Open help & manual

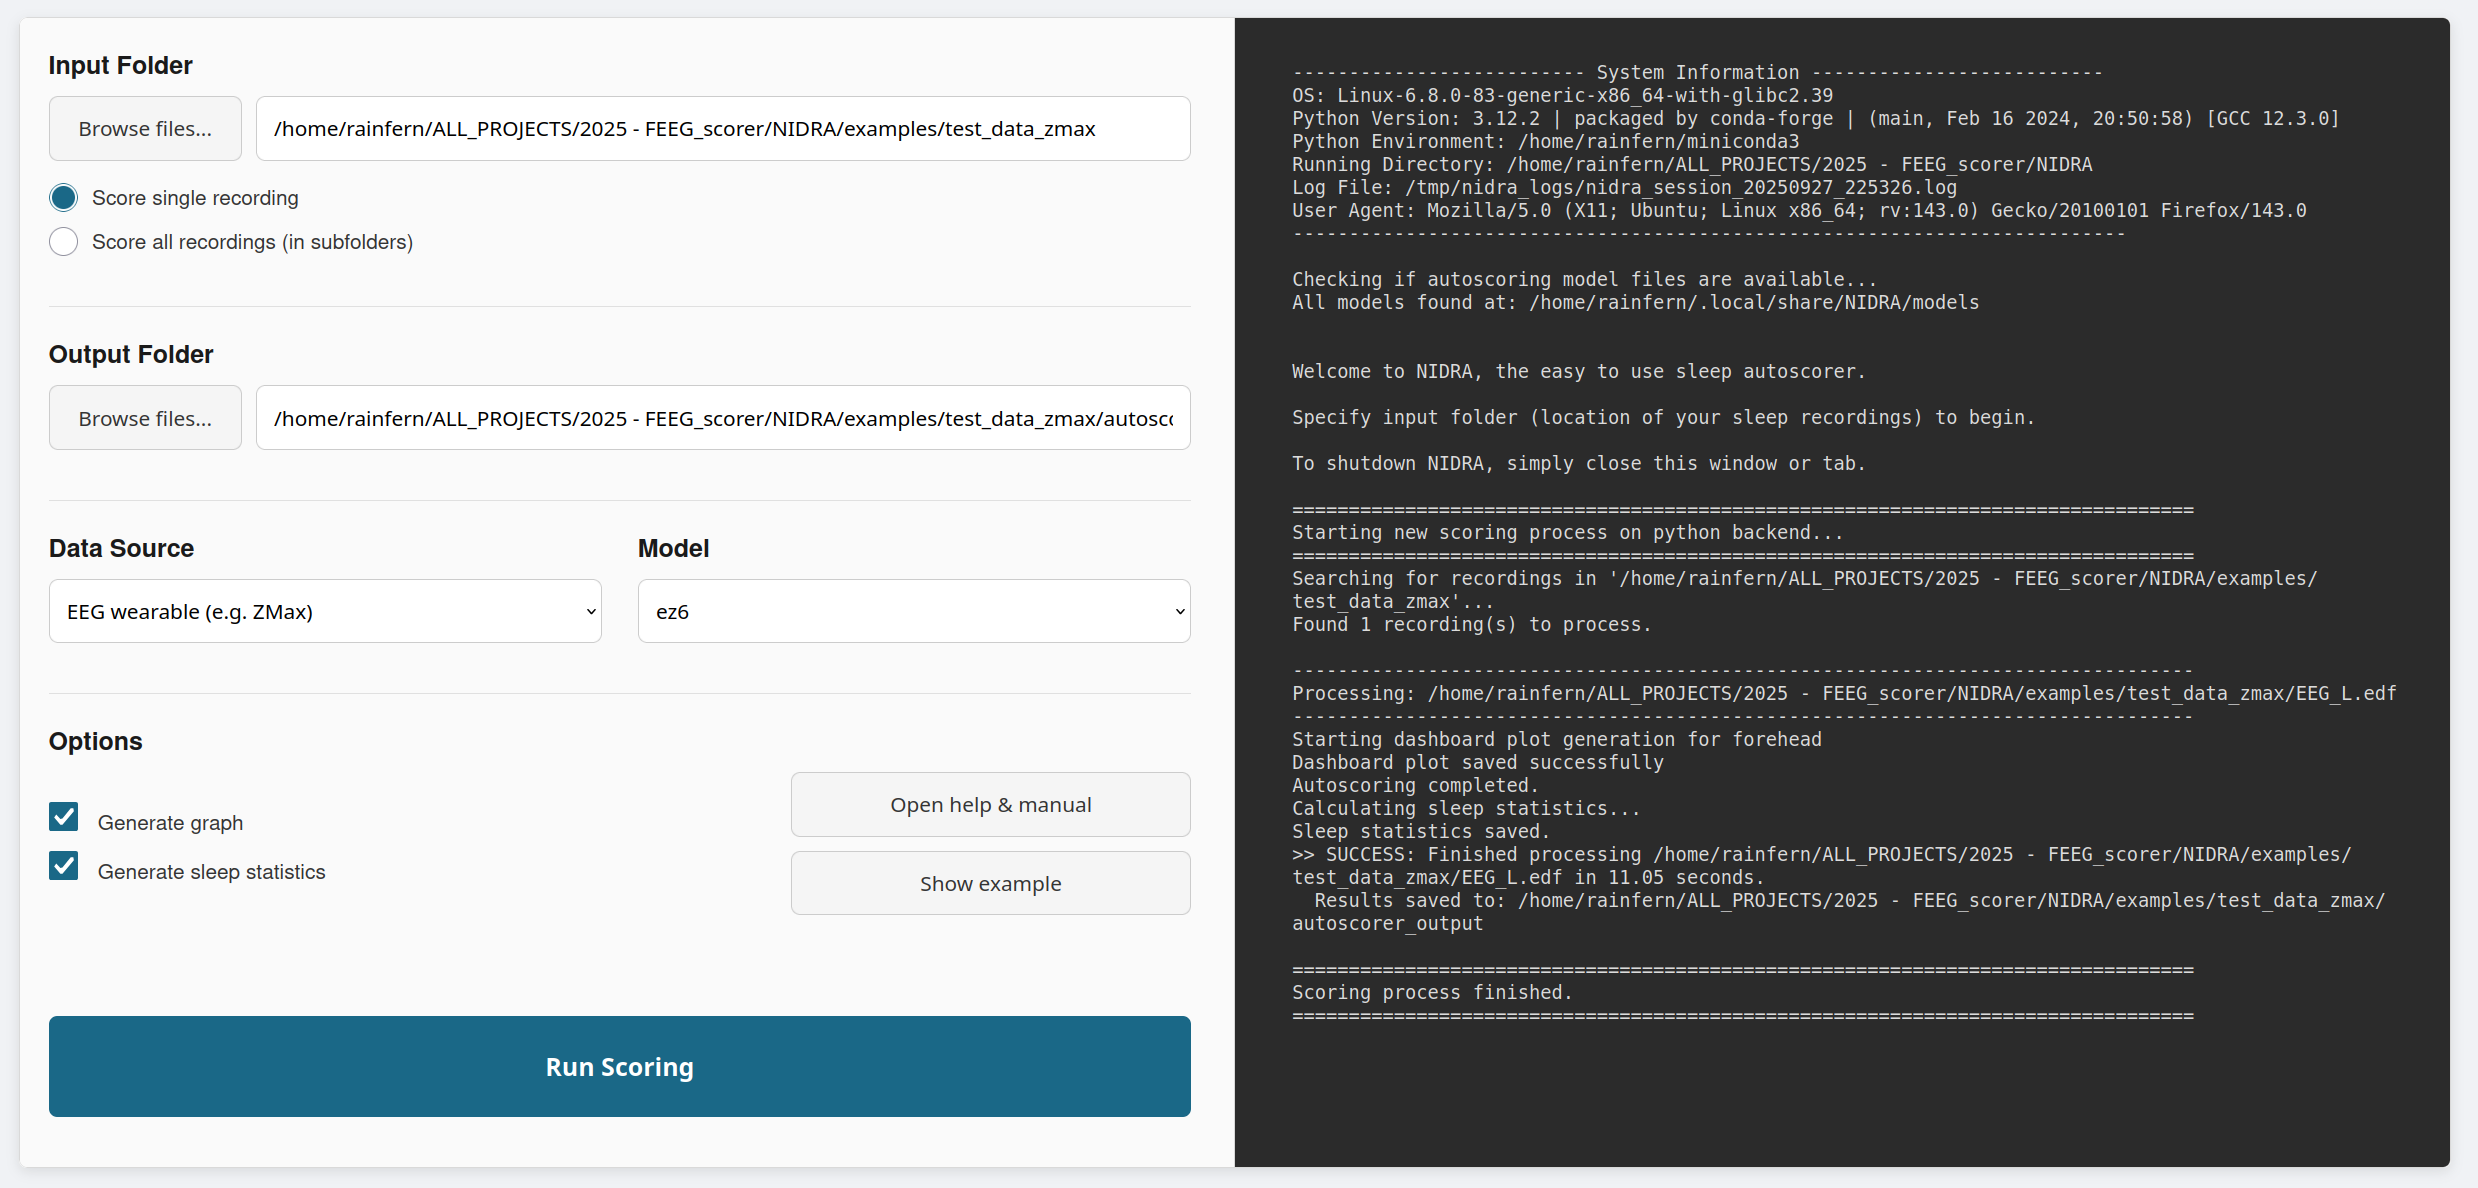[x=990, y=805]
